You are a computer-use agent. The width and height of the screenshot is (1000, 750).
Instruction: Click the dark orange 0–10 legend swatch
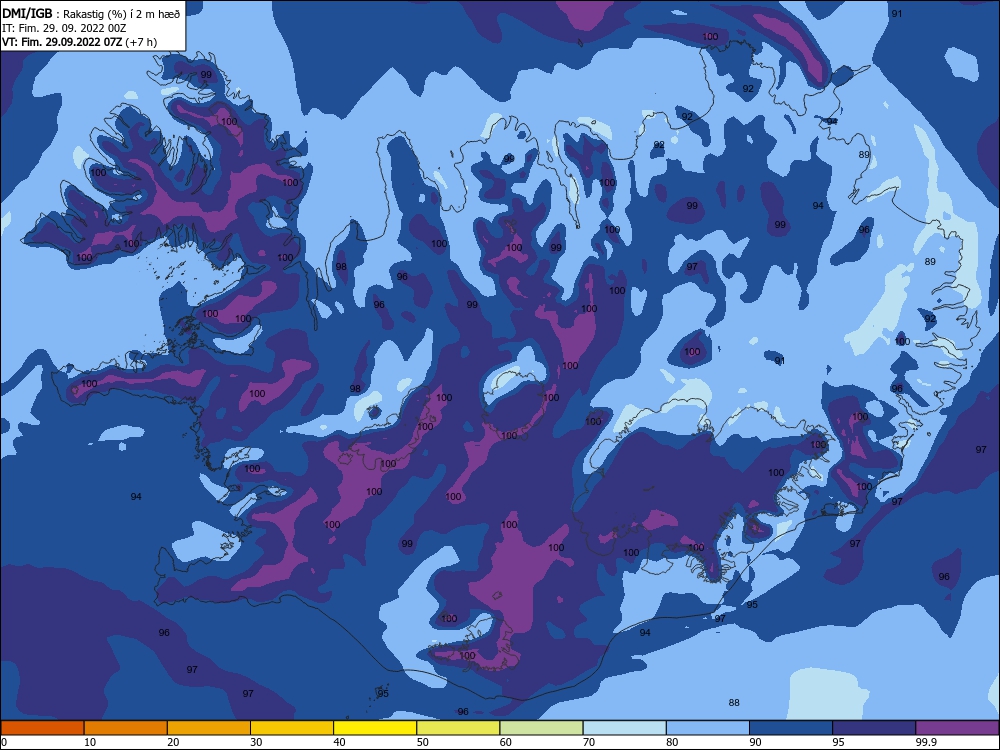42,728
